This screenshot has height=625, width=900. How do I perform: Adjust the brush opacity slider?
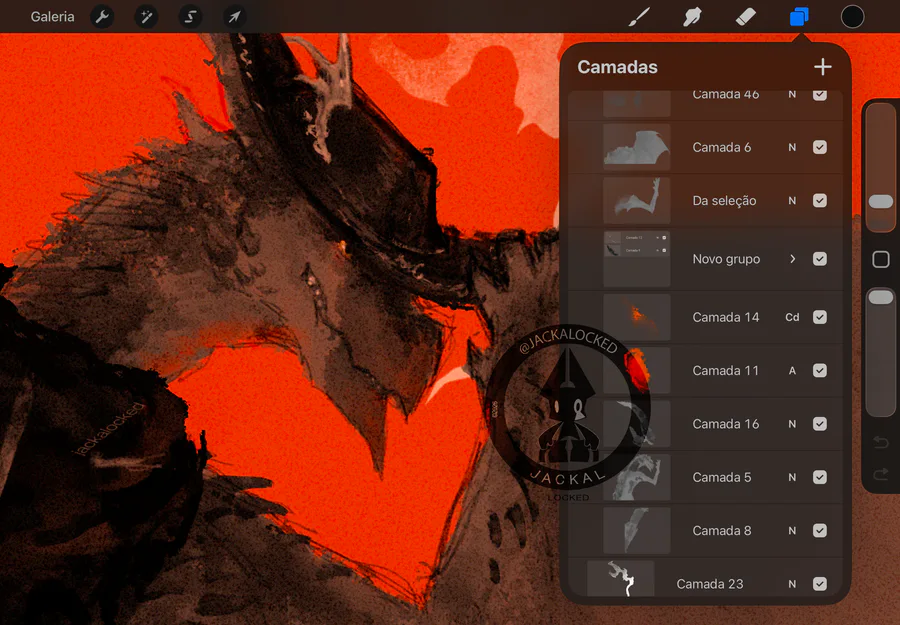click(x=880, y=352)
